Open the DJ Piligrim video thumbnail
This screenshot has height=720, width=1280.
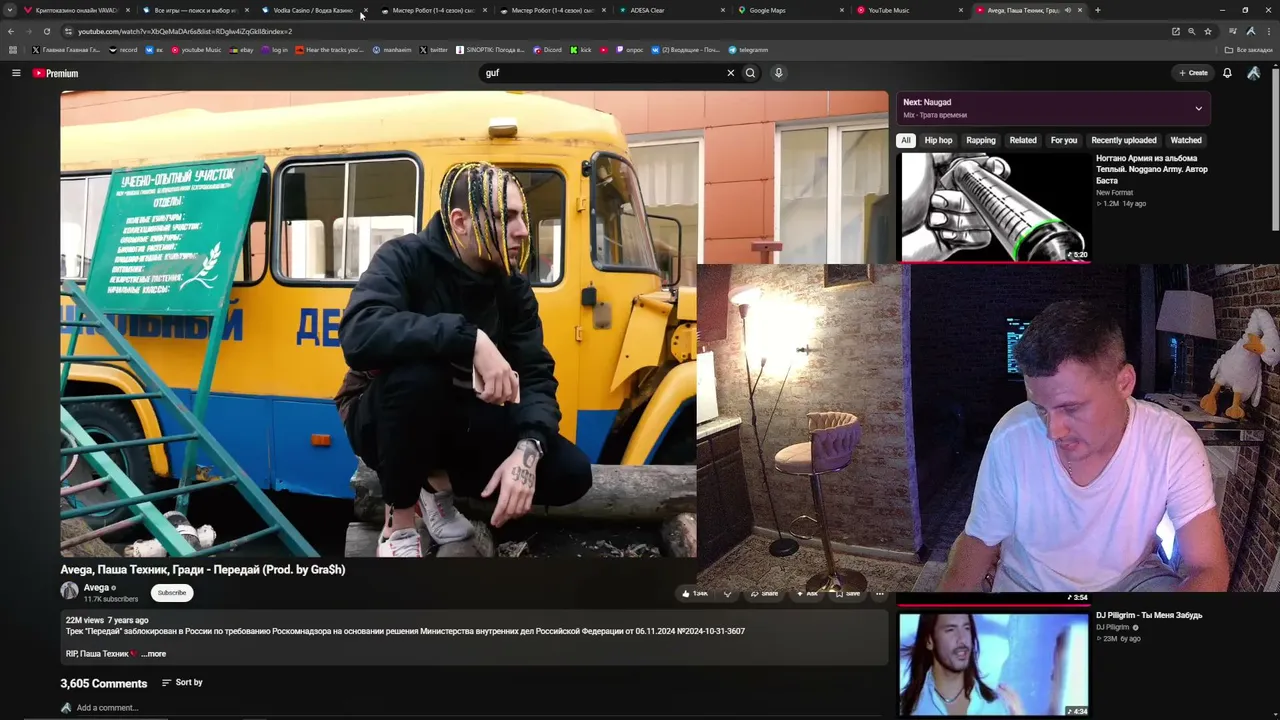pyautogui.click(x=993, y=664)
